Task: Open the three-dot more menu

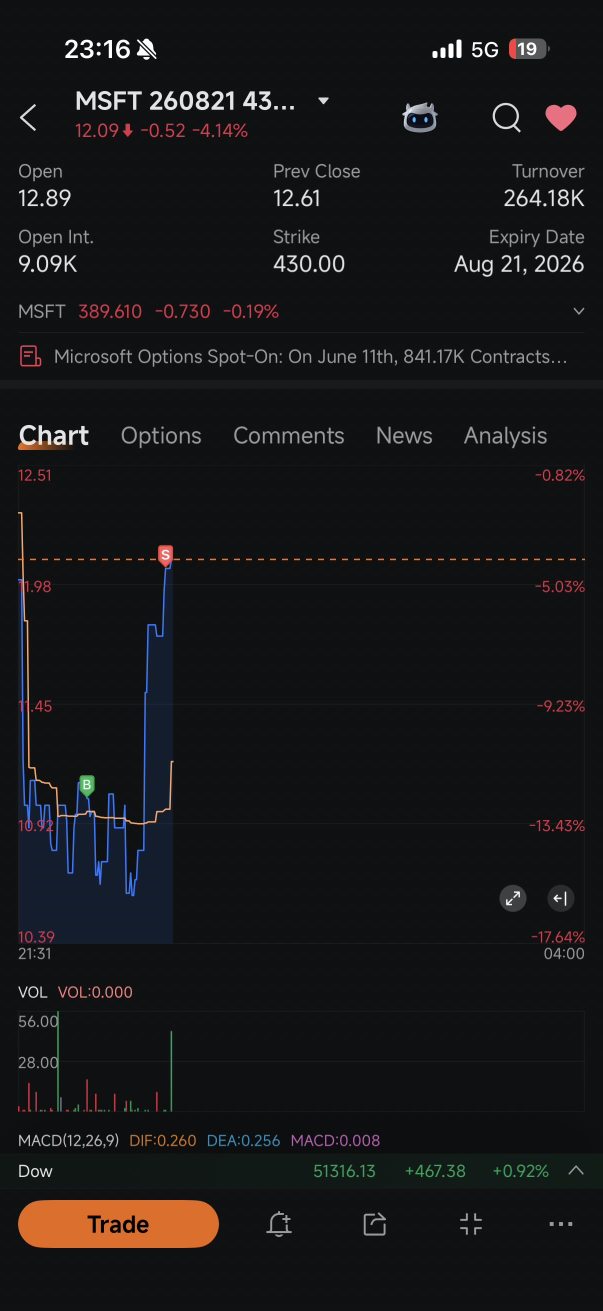Action: (561, 1224)
